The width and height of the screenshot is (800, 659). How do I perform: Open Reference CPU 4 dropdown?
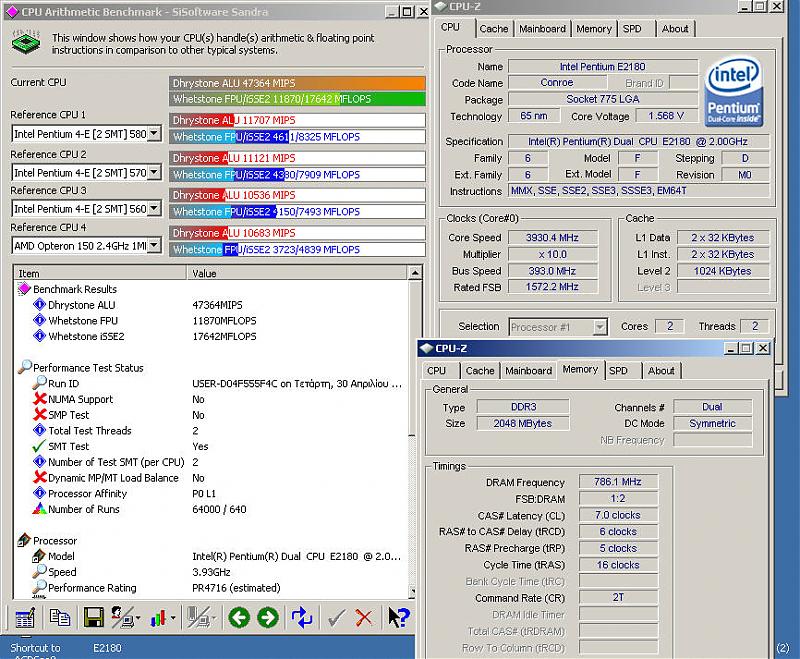tap(154, 246)
